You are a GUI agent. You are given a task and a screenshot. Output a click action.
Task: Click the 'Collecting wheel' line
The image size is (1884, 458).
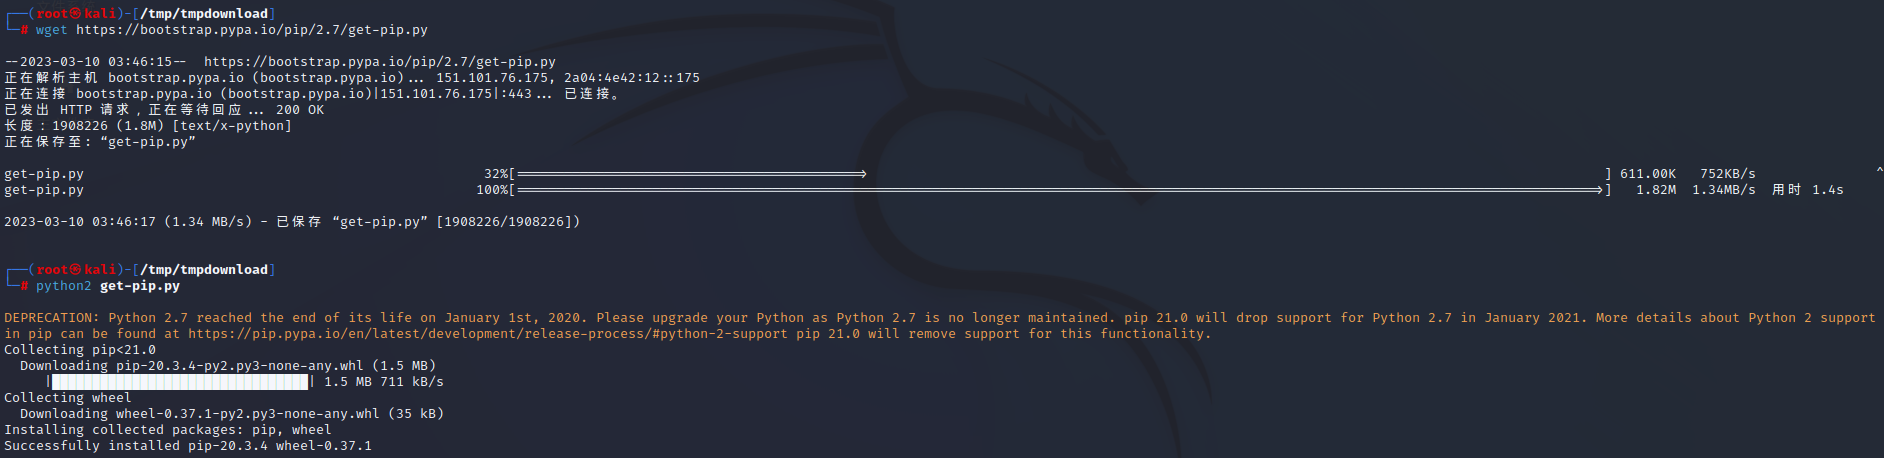coord(68,398)
